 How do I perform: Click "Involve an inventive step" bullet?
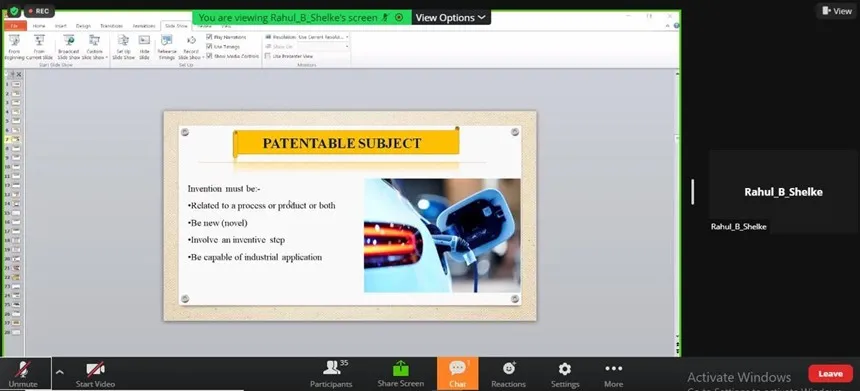click(x=236, y=240)
